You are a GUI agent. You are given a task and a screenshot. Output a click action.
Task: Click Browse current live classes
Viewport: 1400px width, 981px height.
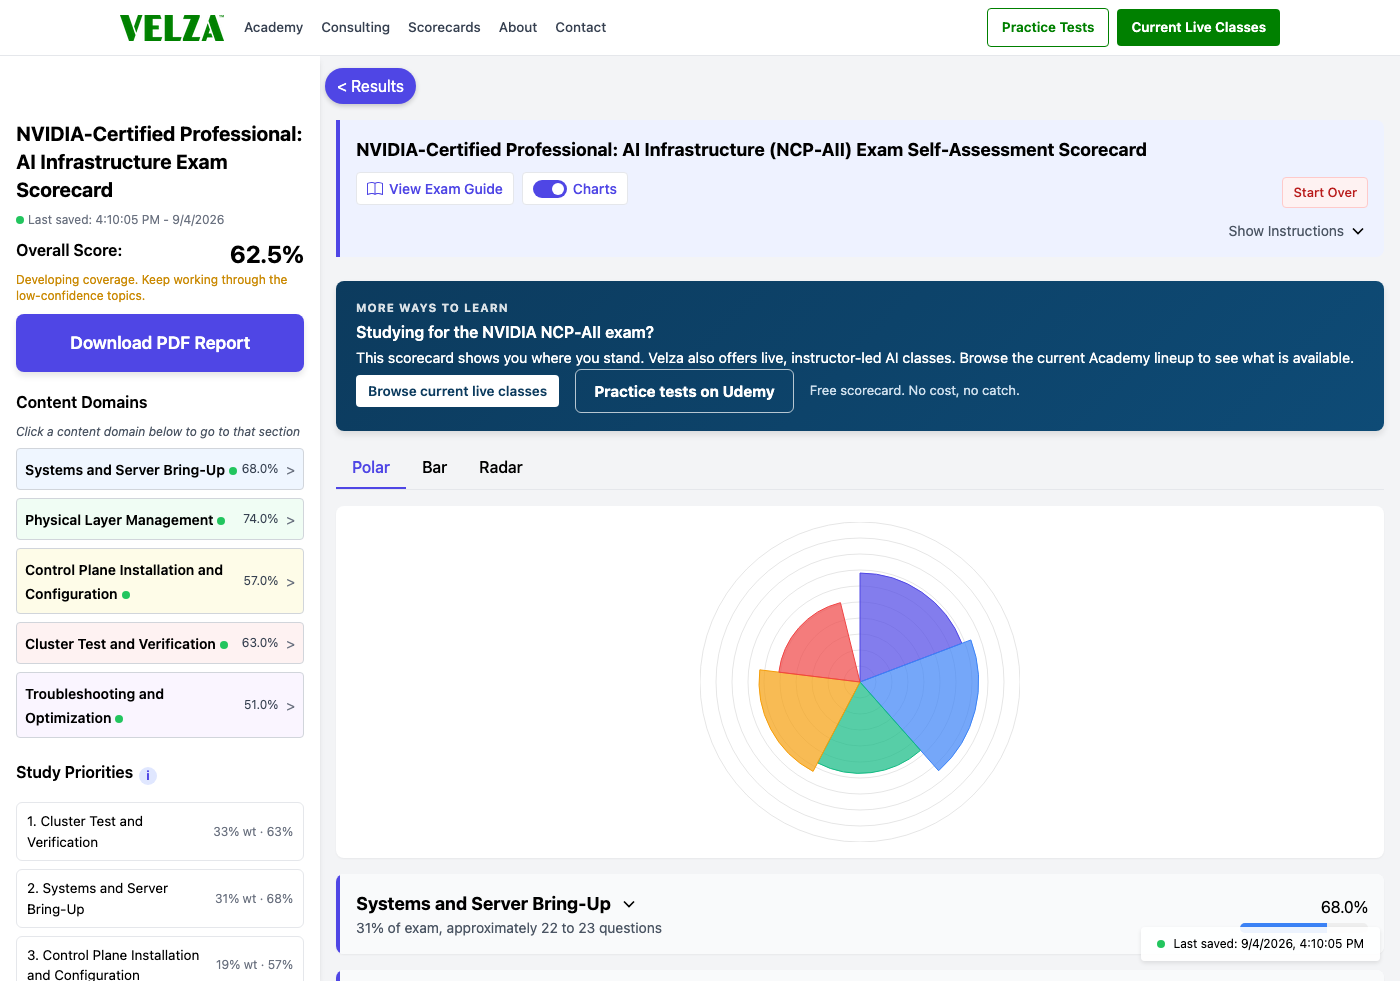click(457, 391)
